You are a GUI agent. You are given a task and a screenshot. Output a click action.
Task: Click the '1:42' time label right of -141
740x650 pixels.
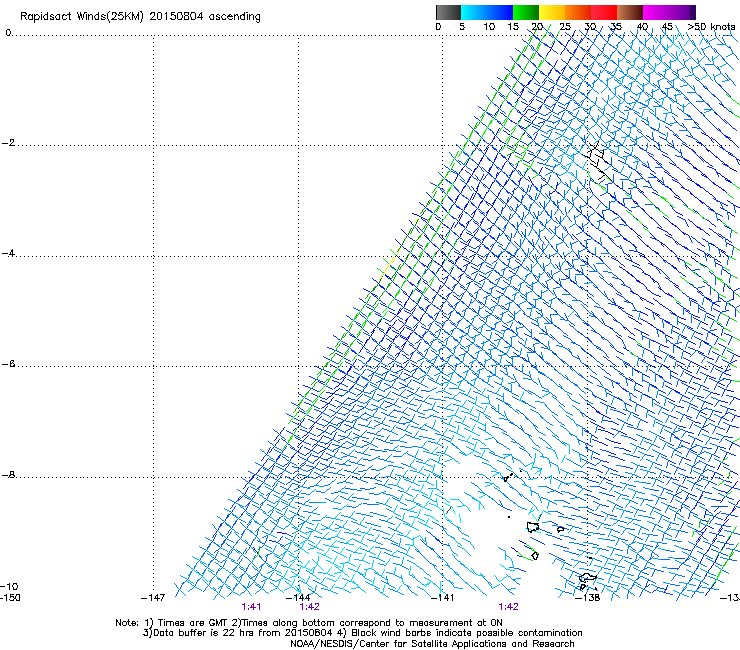tap(508, 607)
